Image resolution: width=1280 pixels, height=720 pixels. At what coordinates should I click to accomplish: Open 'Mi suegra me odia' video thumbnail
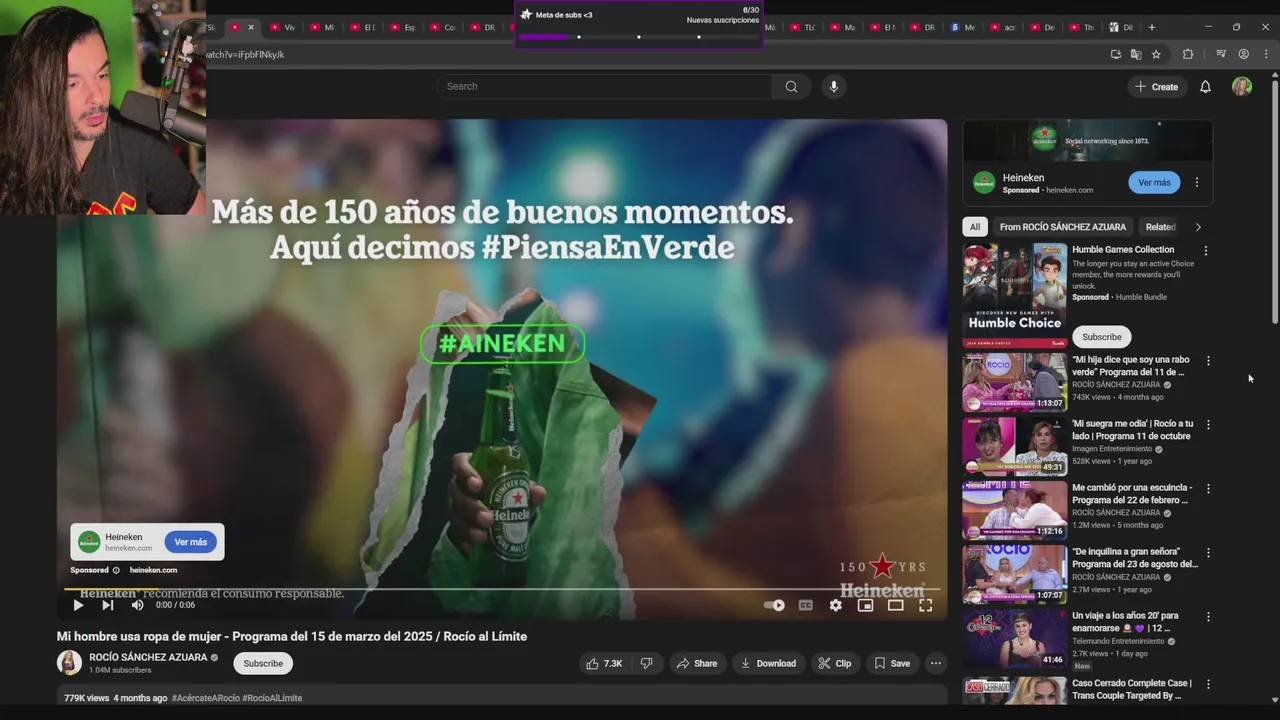tap(1014, 446)
